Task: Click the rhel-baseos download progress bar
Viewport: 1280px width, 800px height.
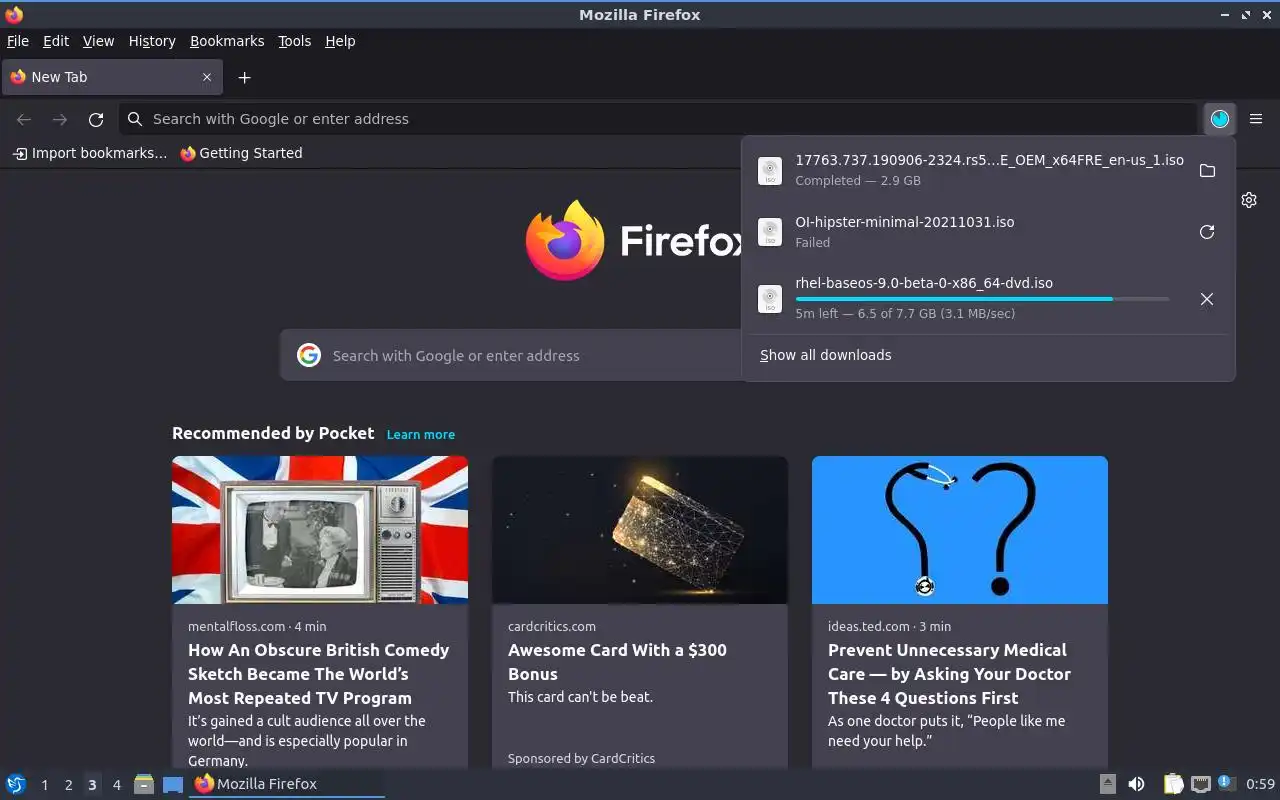Action: point(982,298)
